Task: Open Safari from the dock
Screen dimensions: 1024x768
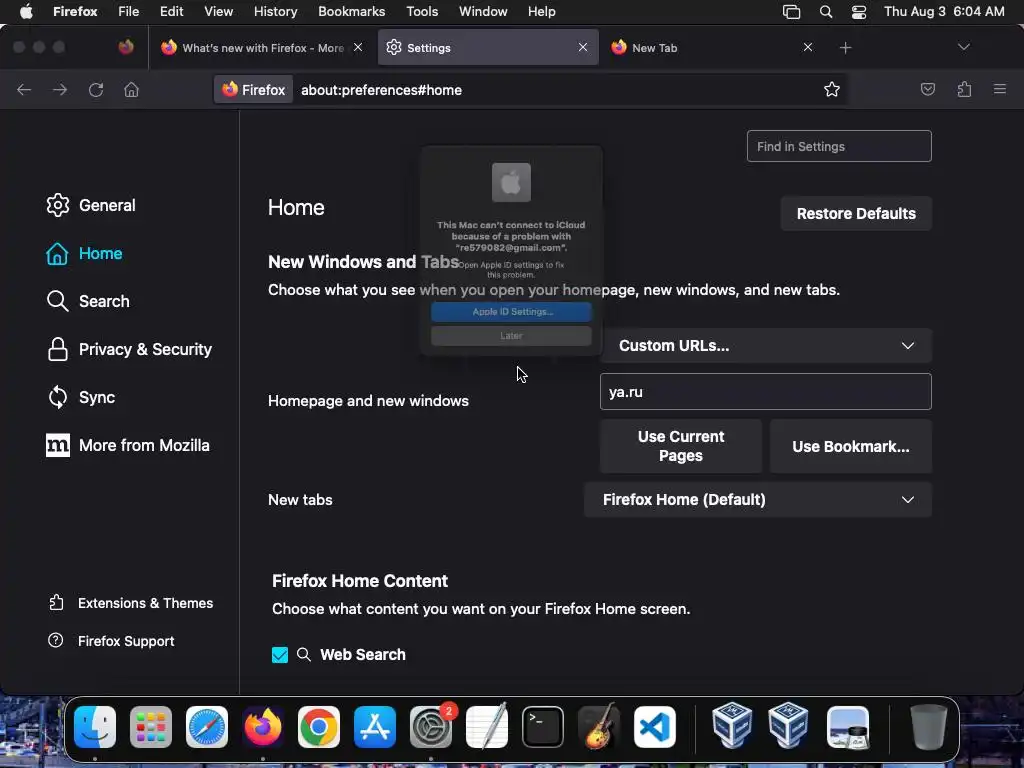Action: click(207, 727)
